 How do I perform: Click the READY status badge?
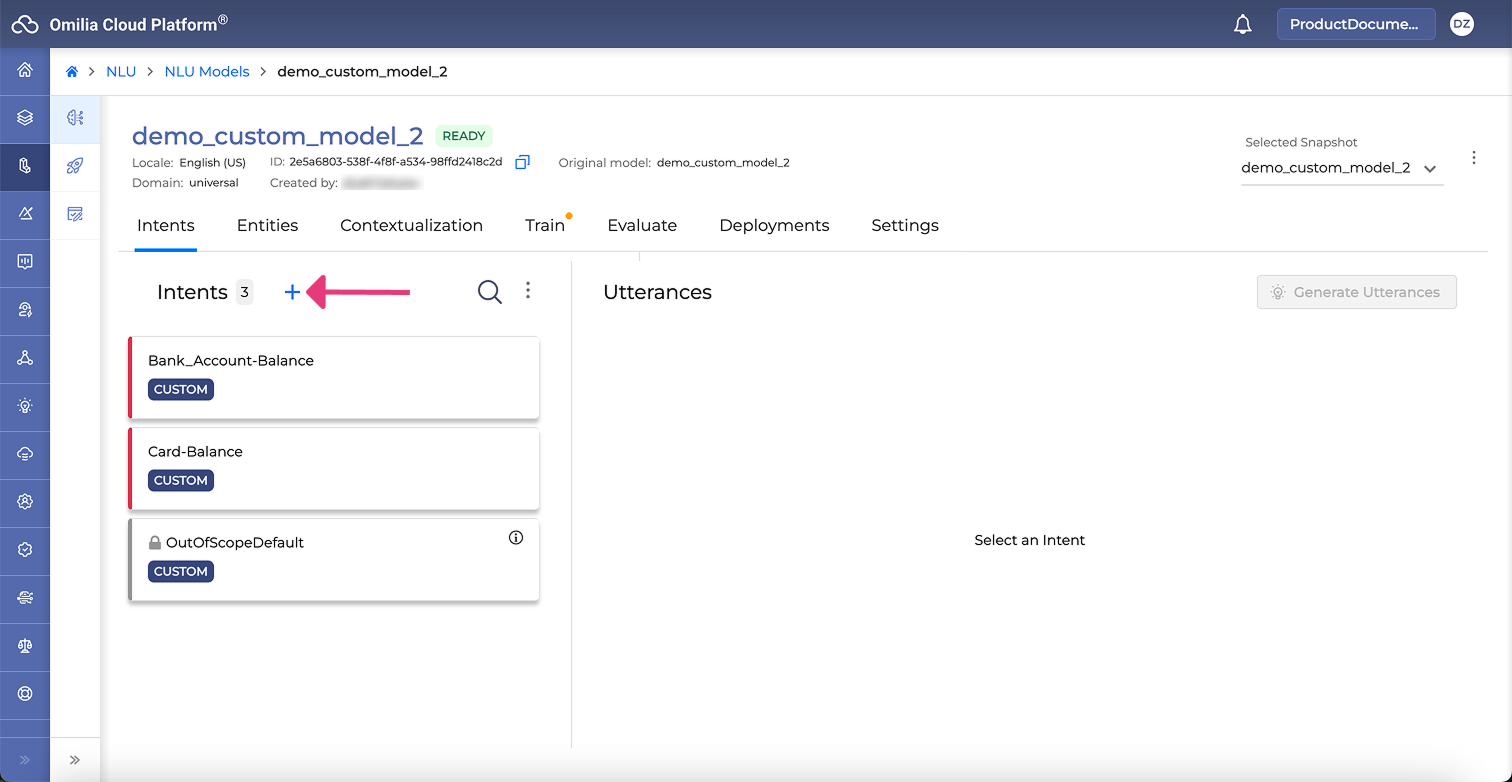464,136
